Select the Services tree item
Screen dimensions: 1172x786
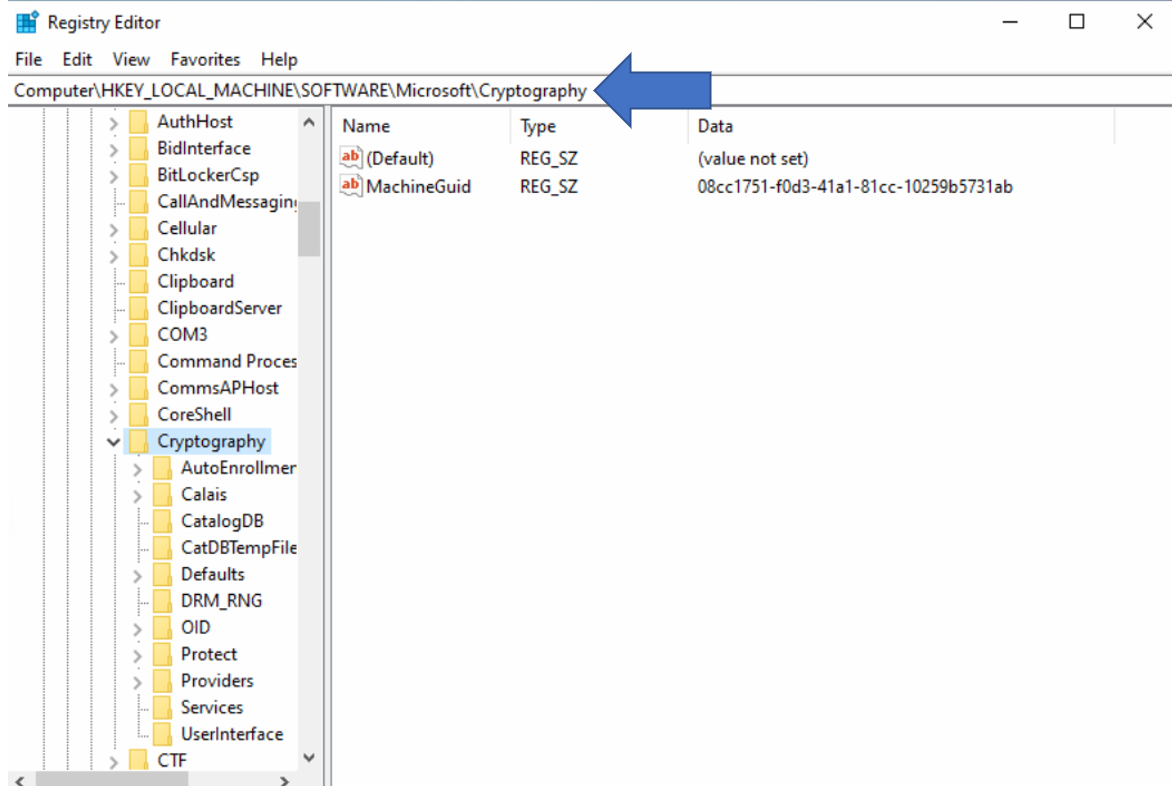[x=212, y=707]
